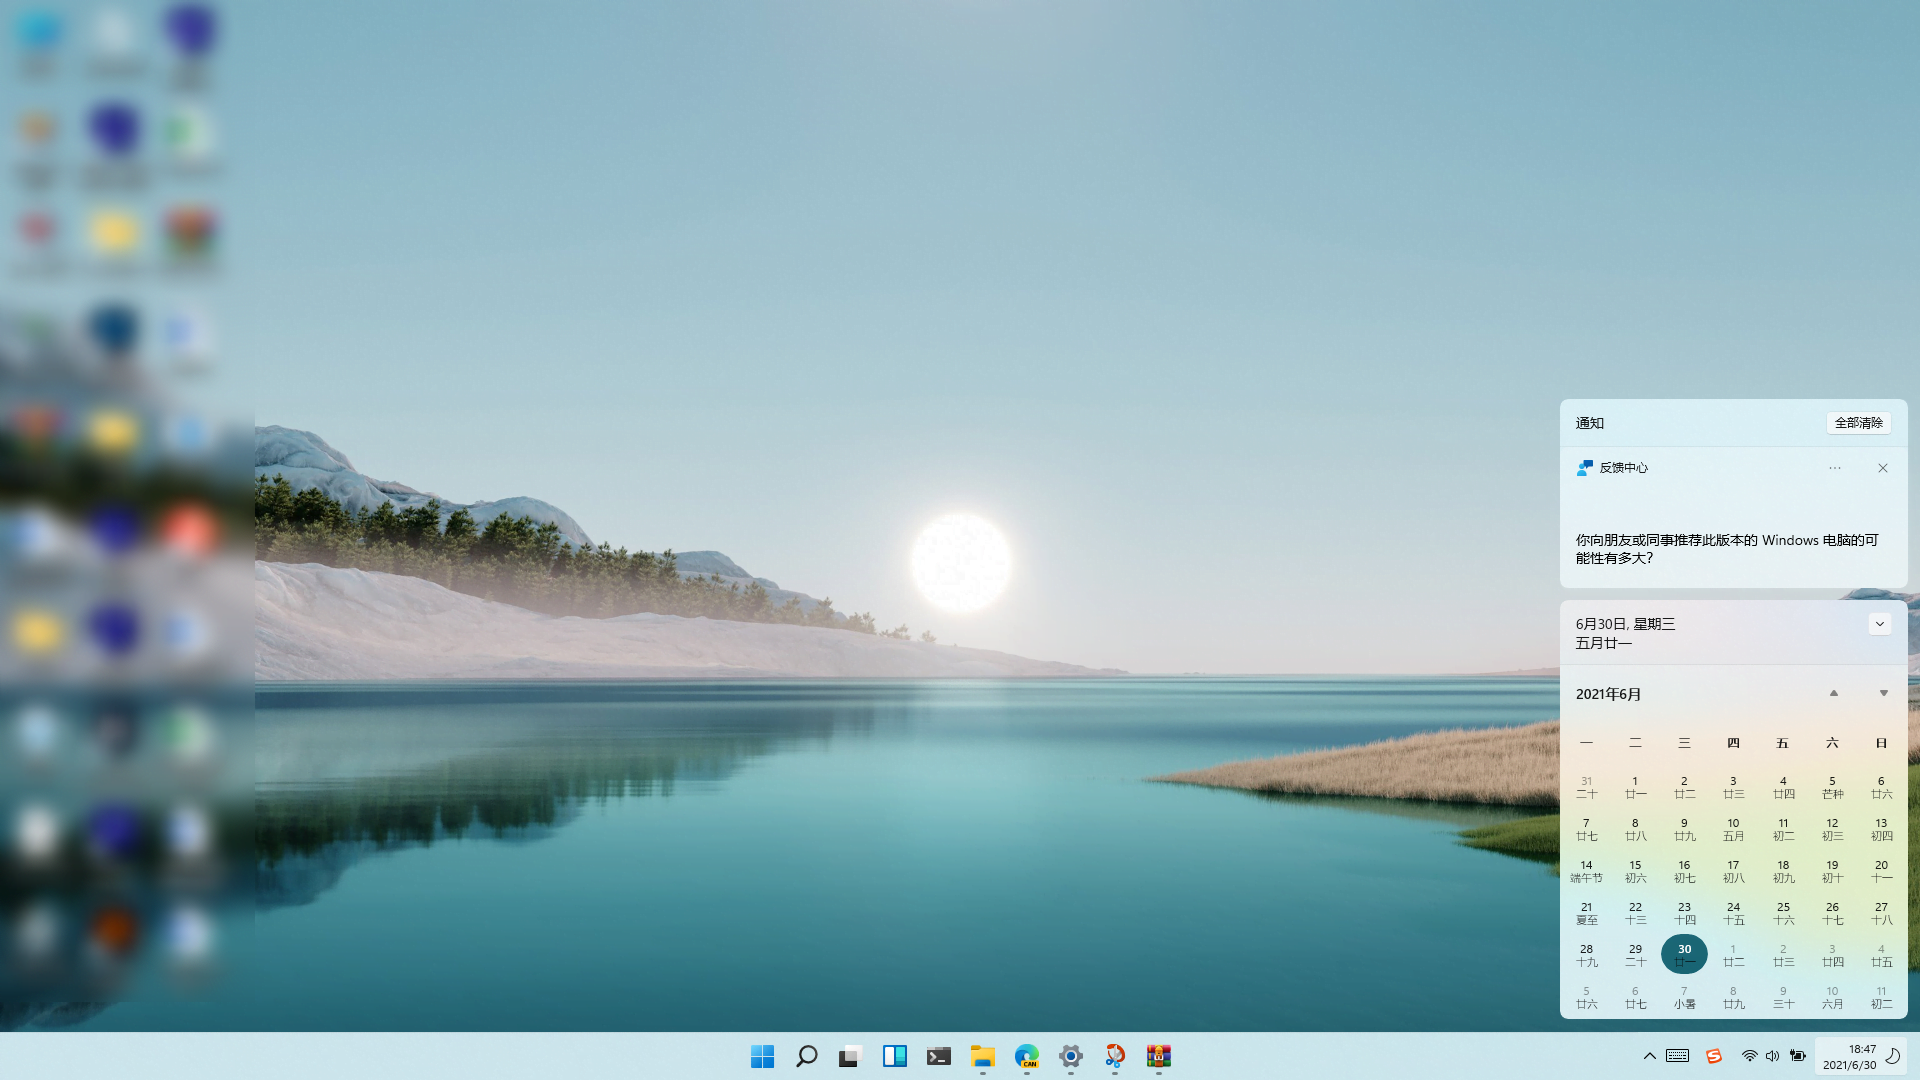Open the Windows Start menu

(x=762, y=1056)
